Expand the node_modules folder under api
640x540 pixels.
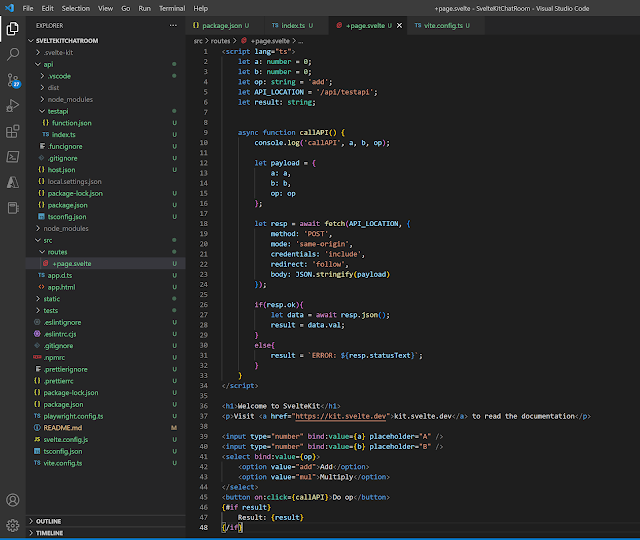tap(68, 98)
